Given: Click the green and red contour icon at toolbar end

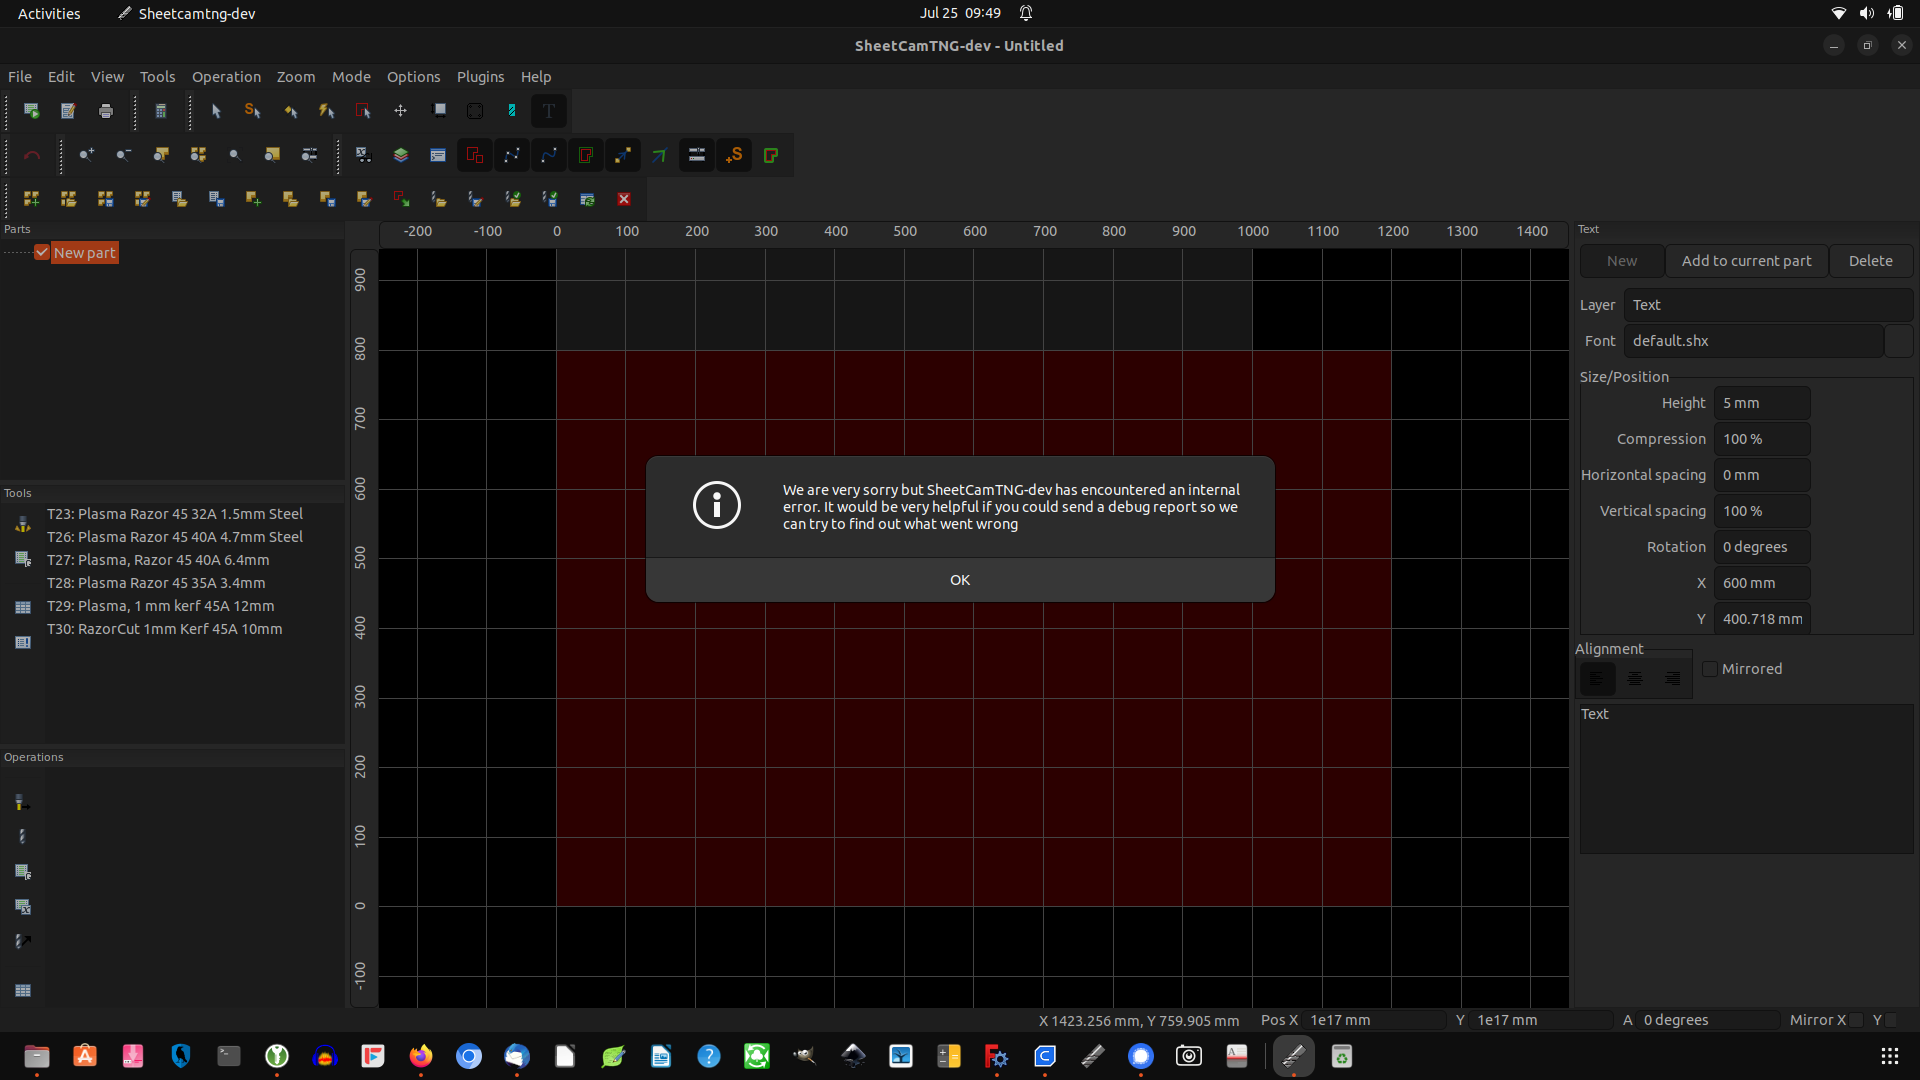Looking at the screenshot, I should 771,155.
